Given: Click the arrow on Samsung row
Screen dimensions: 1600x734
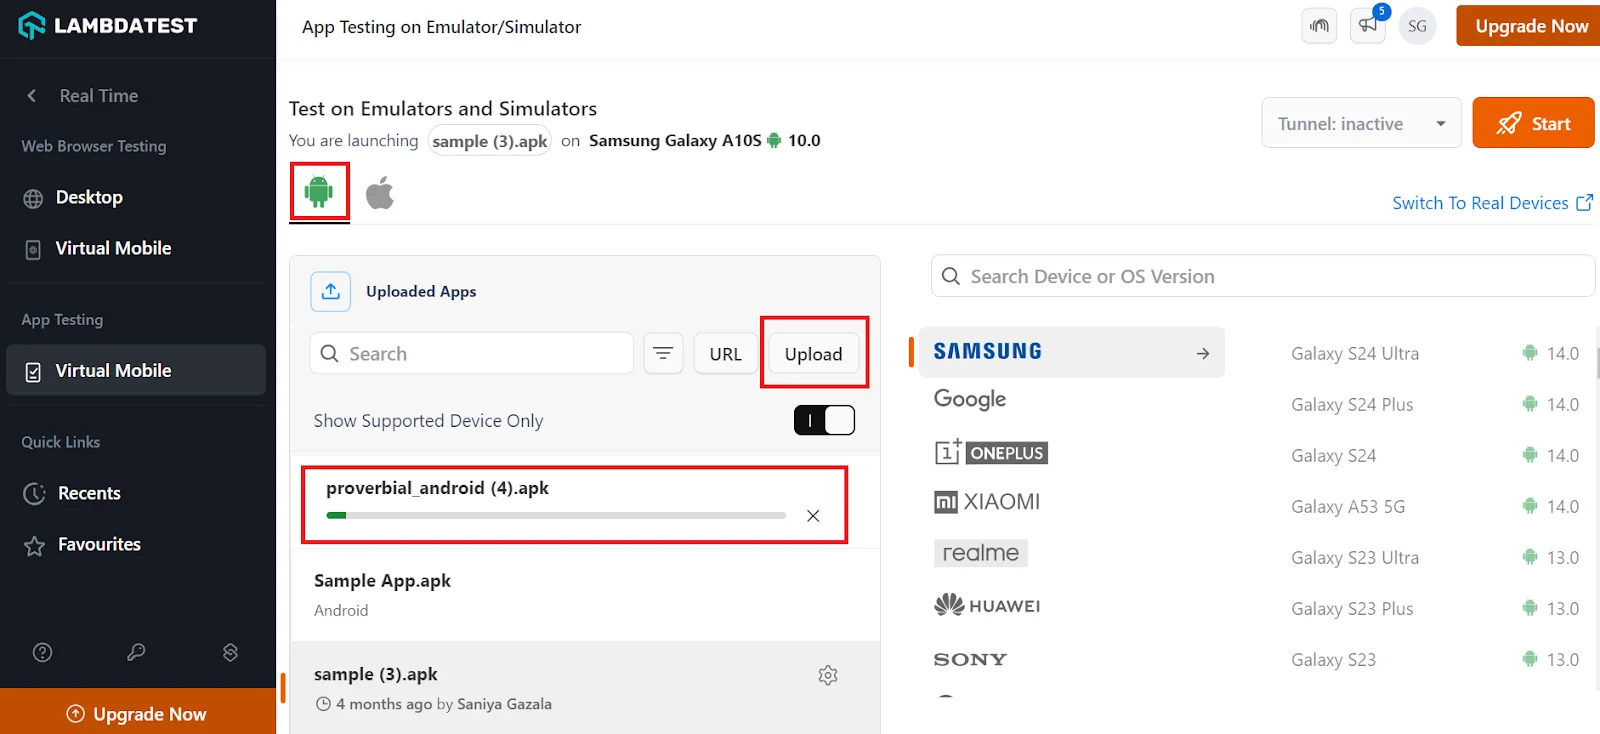Looking at the screenshot, I should click(1203, 353).
